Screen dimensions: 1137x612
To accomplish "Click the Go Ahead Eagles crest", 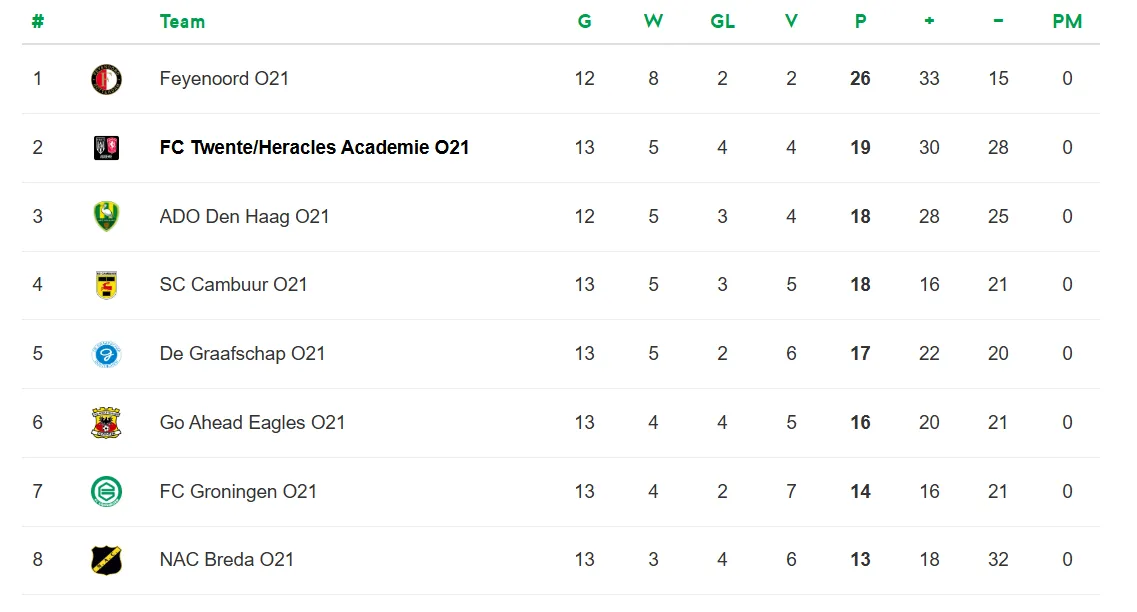I will 106,423.
